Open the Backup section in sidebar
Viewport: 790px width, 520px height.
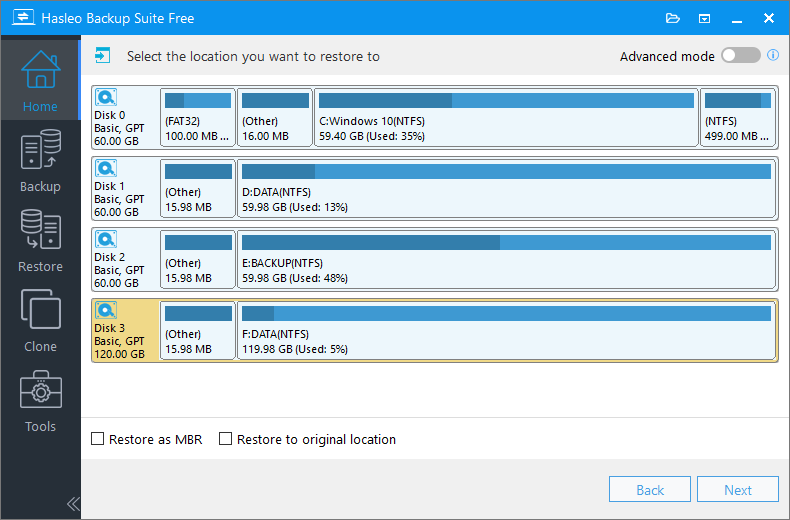pos(40,160)
